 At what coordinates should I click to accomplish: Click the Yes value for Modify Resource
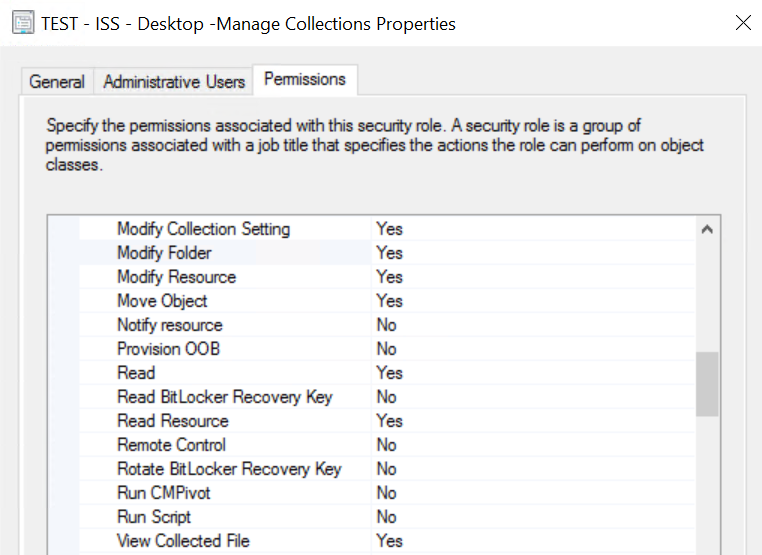[390, 277]
